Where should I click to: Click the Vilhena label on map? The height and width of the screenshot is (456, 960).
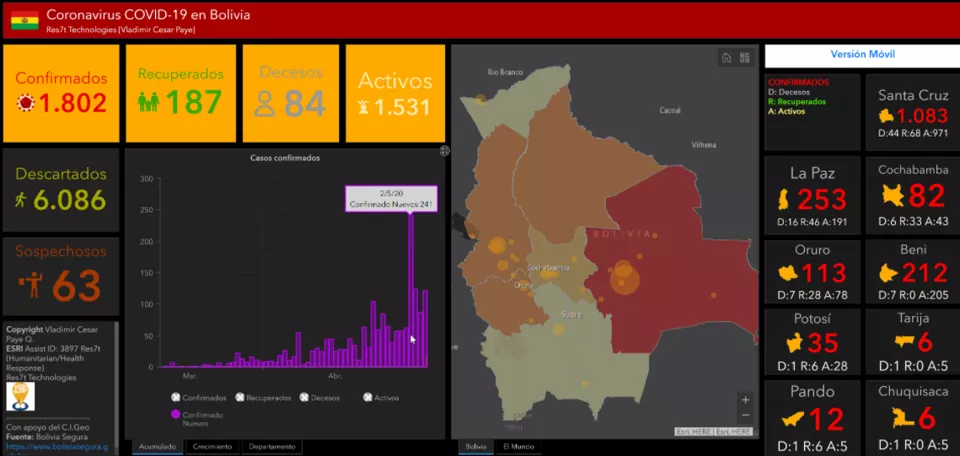pos(703,145)
